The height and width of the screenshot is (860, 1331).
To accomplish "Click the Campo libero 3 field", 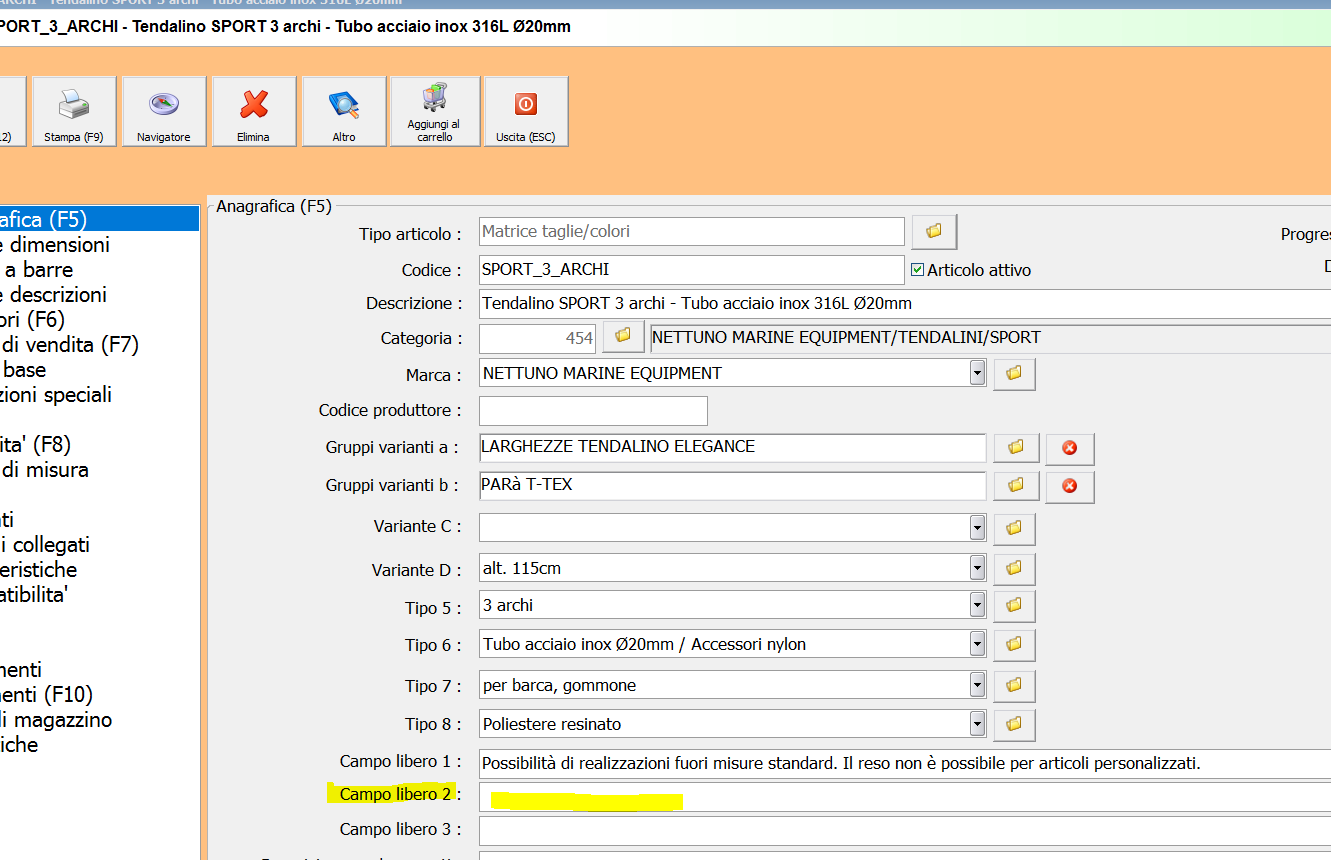I will pyautogui.click(x=905, y=831).
